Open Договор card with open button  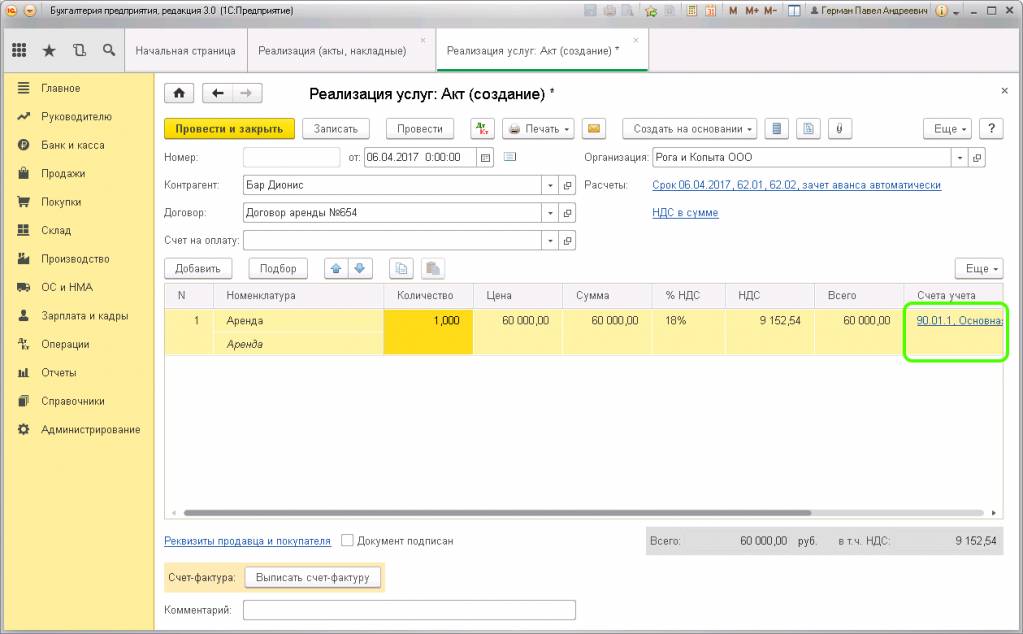pos(568,213)
